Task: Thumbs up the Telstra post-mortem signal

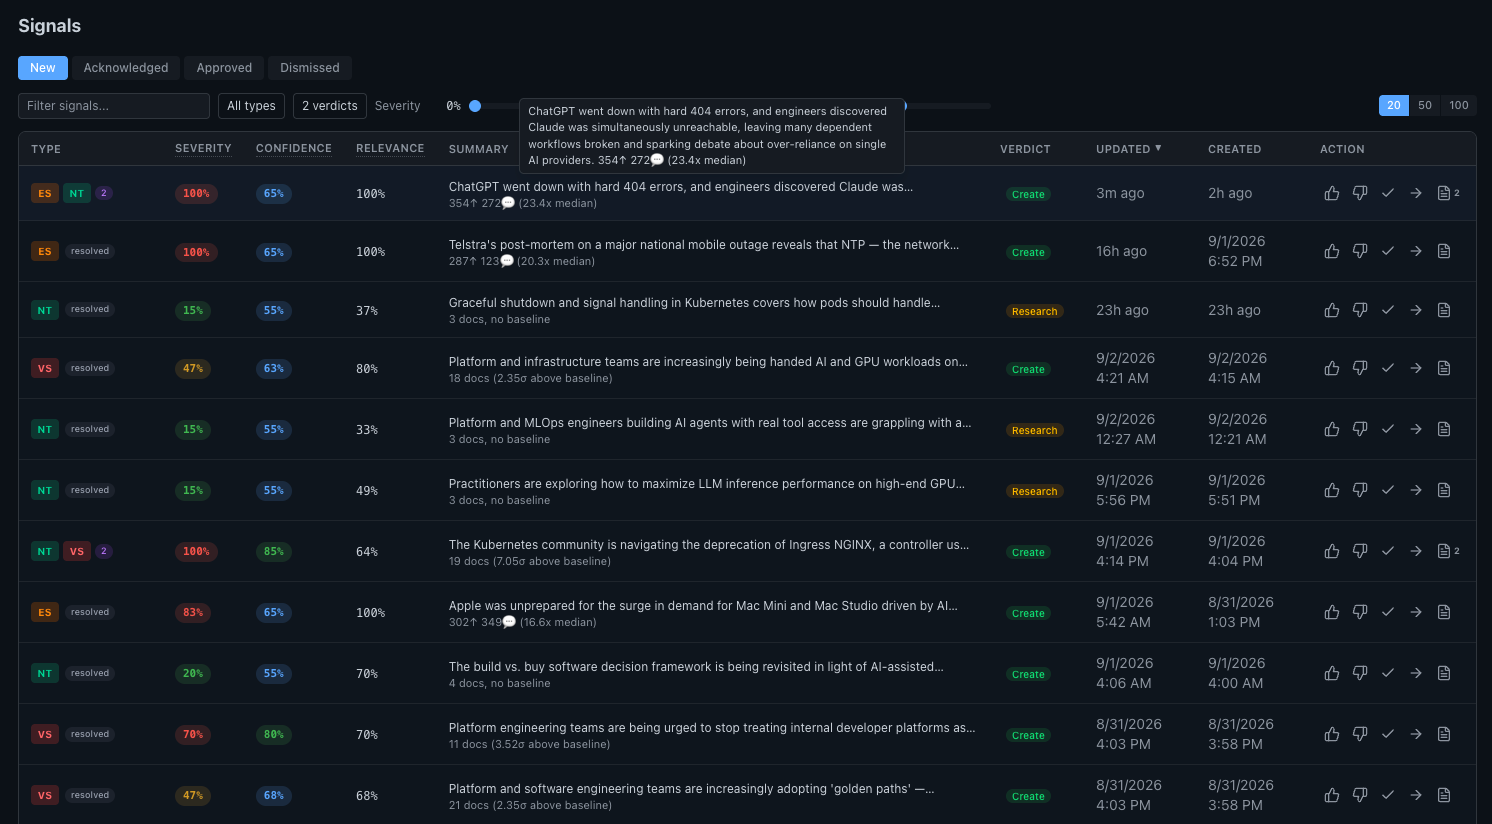Action: point(1332,251)
